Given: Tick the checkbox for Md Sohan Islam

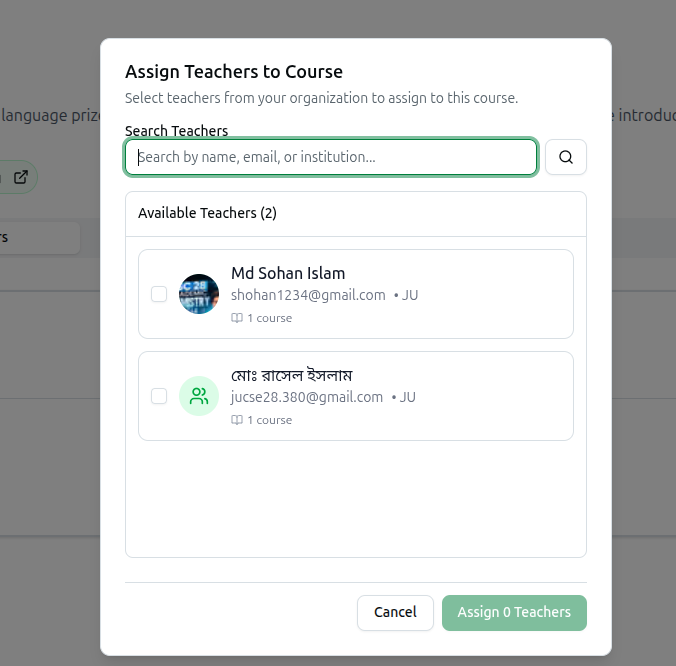Looking at the screenshot, I should [159, 294].
